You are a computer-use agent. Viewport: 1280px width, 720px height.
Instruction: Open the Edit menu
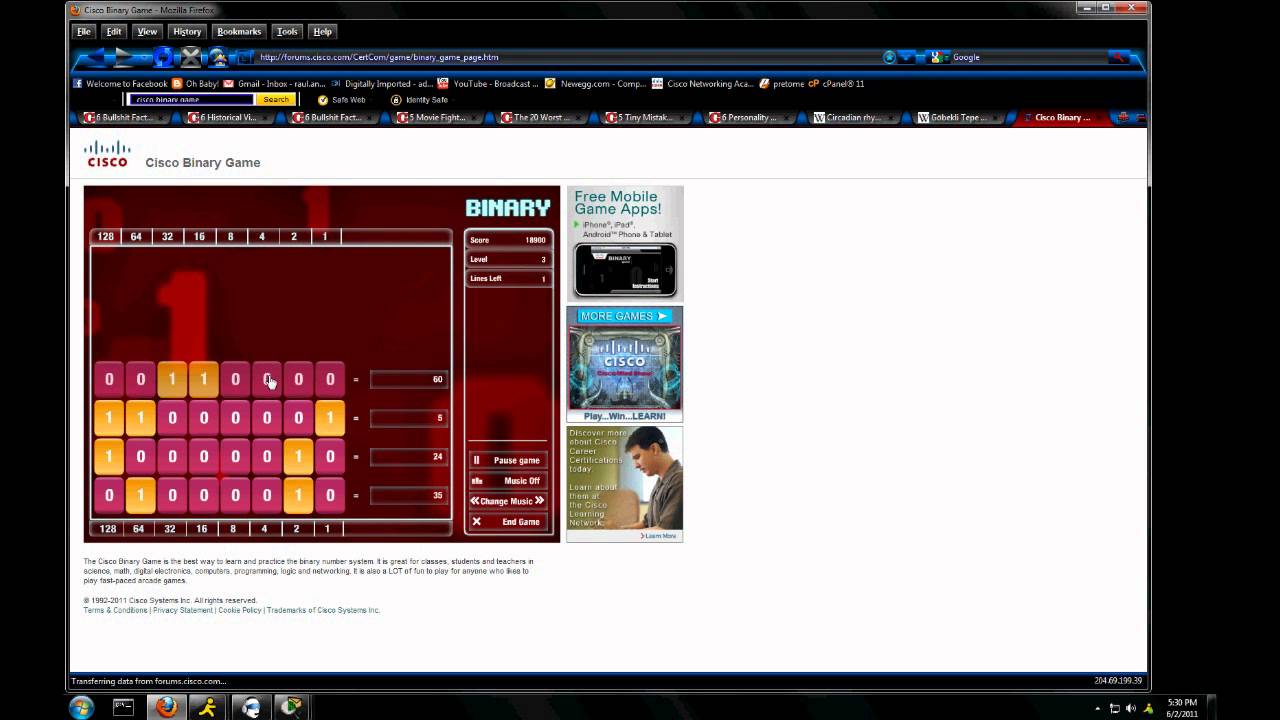(114, 31)
